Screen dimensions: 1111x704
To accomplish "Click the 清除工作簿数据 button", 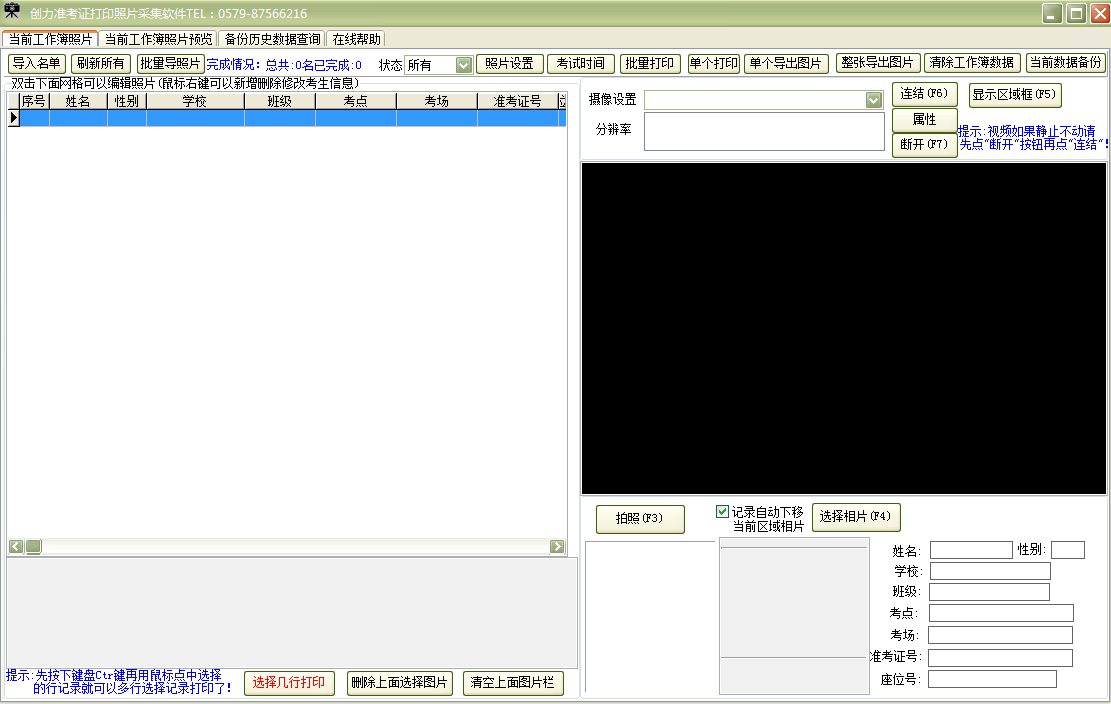I will 972,63.
